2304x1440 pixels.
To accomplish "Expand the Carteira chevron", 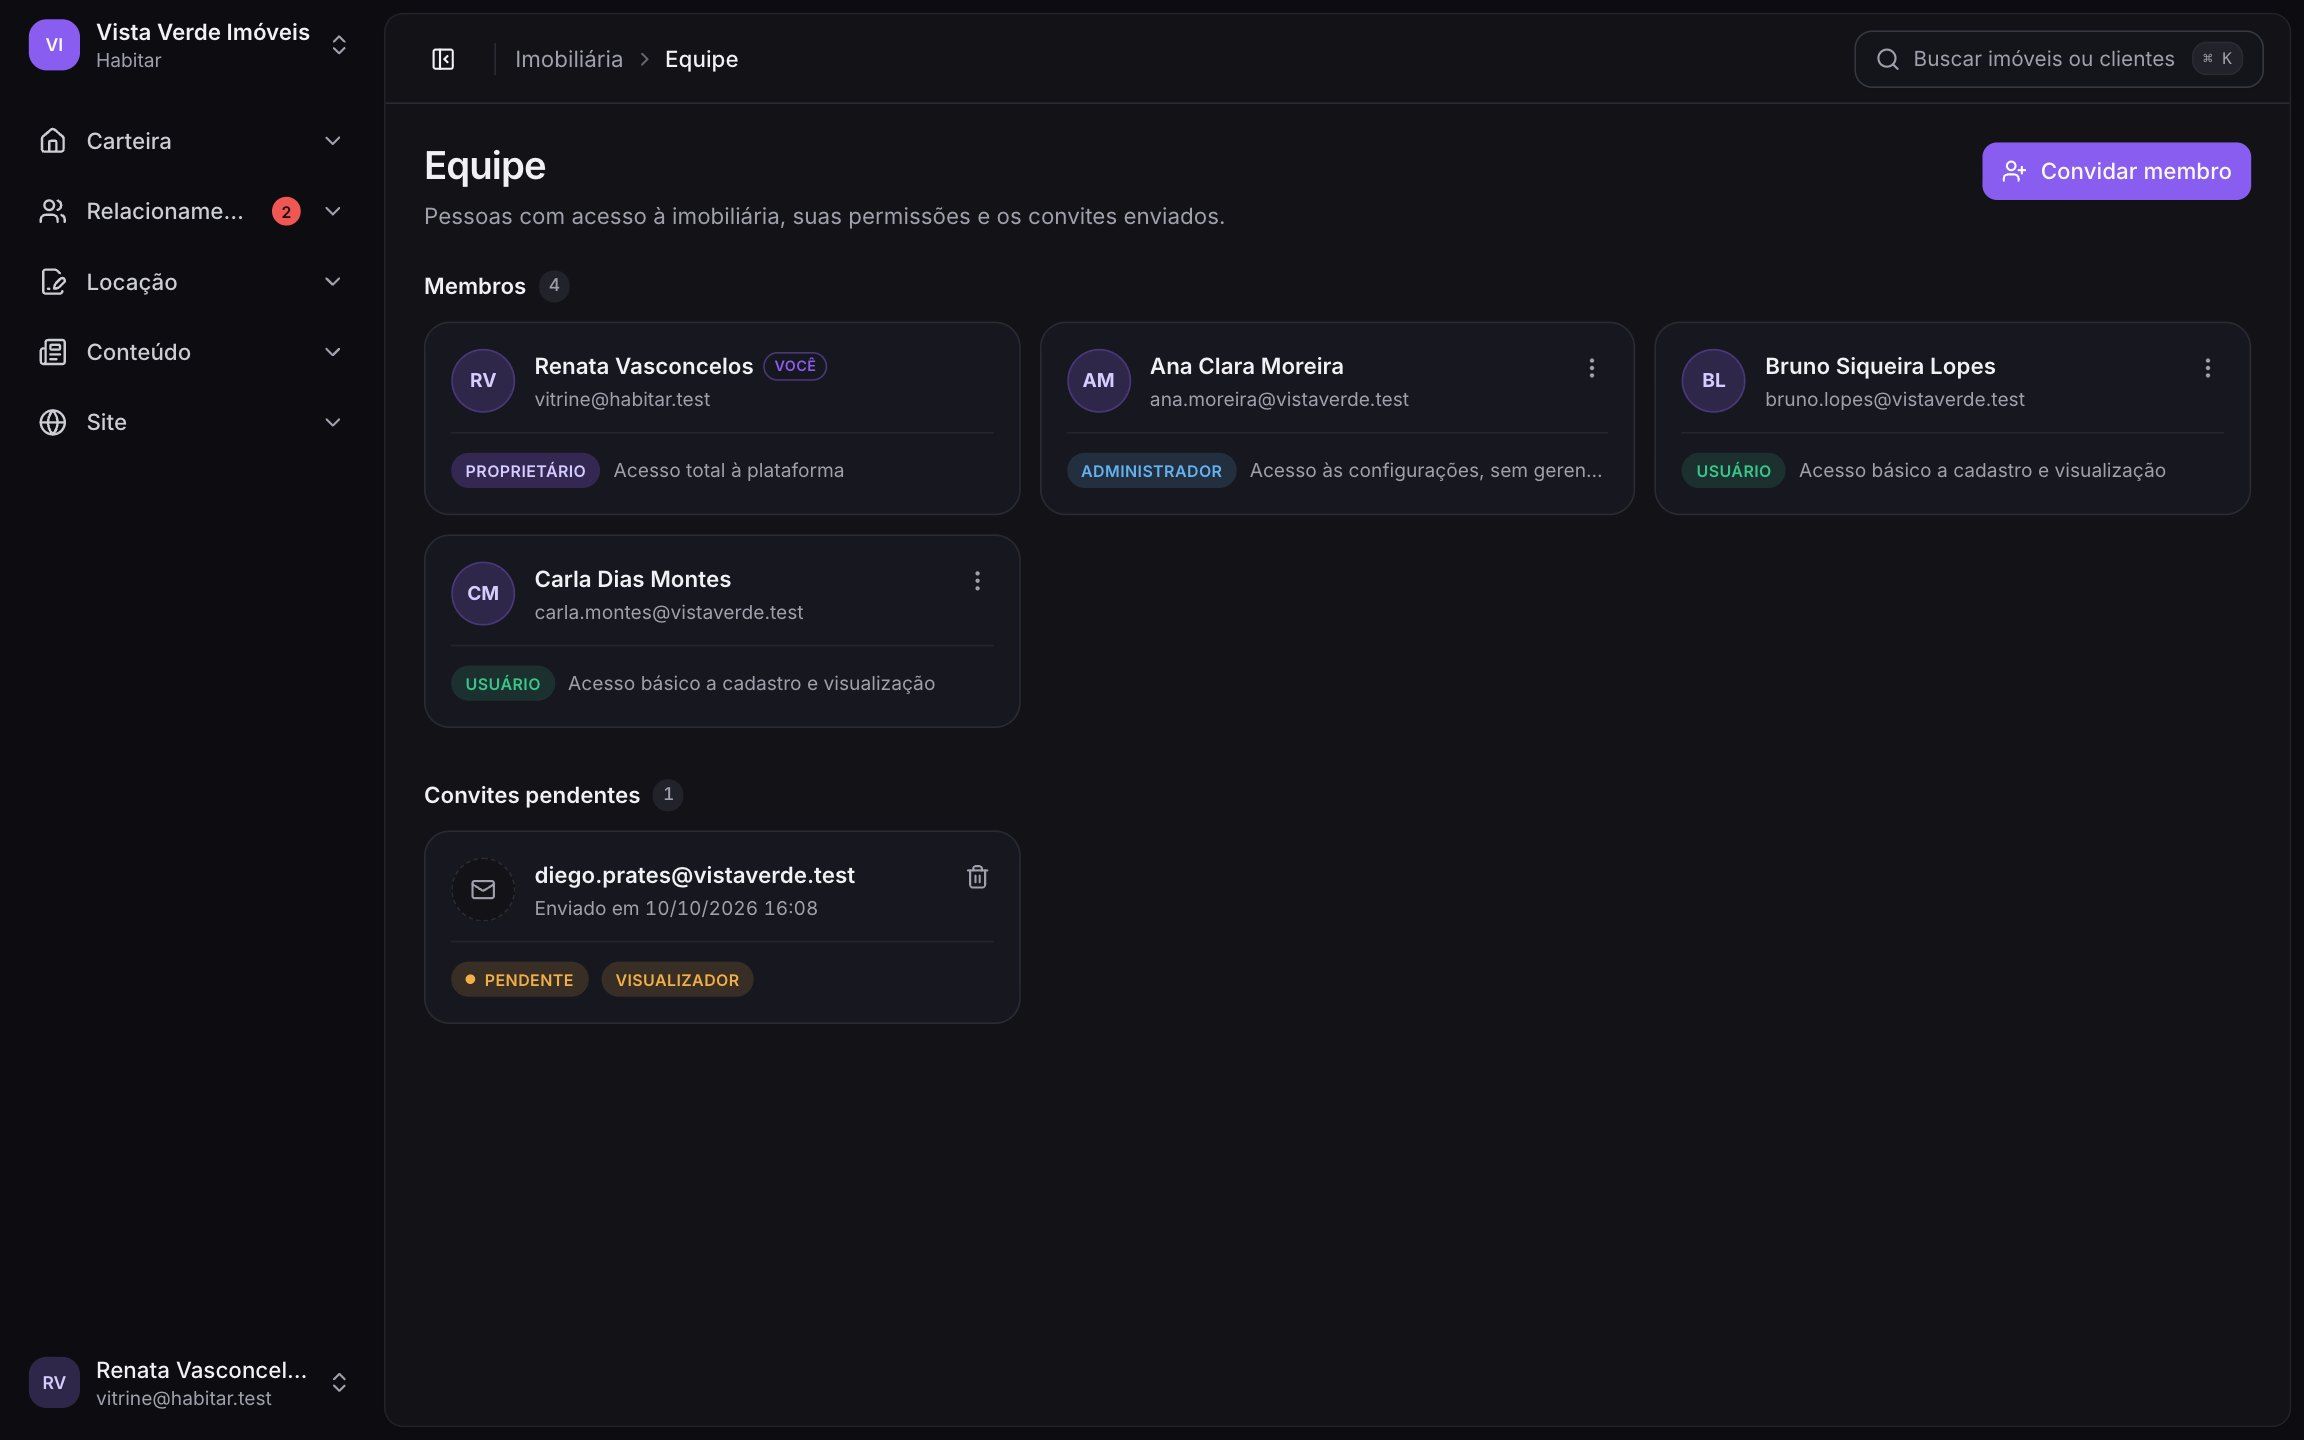I will (333, 141).
